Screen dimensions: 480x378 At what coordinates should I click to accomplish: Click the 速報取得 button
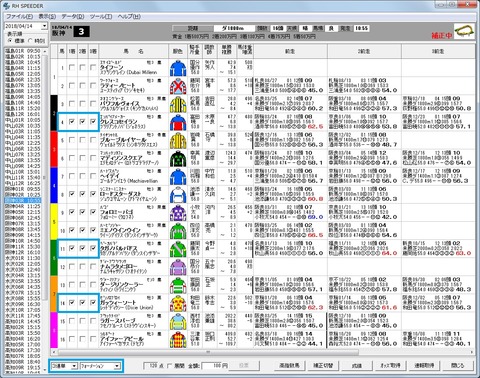pos(424,365)
